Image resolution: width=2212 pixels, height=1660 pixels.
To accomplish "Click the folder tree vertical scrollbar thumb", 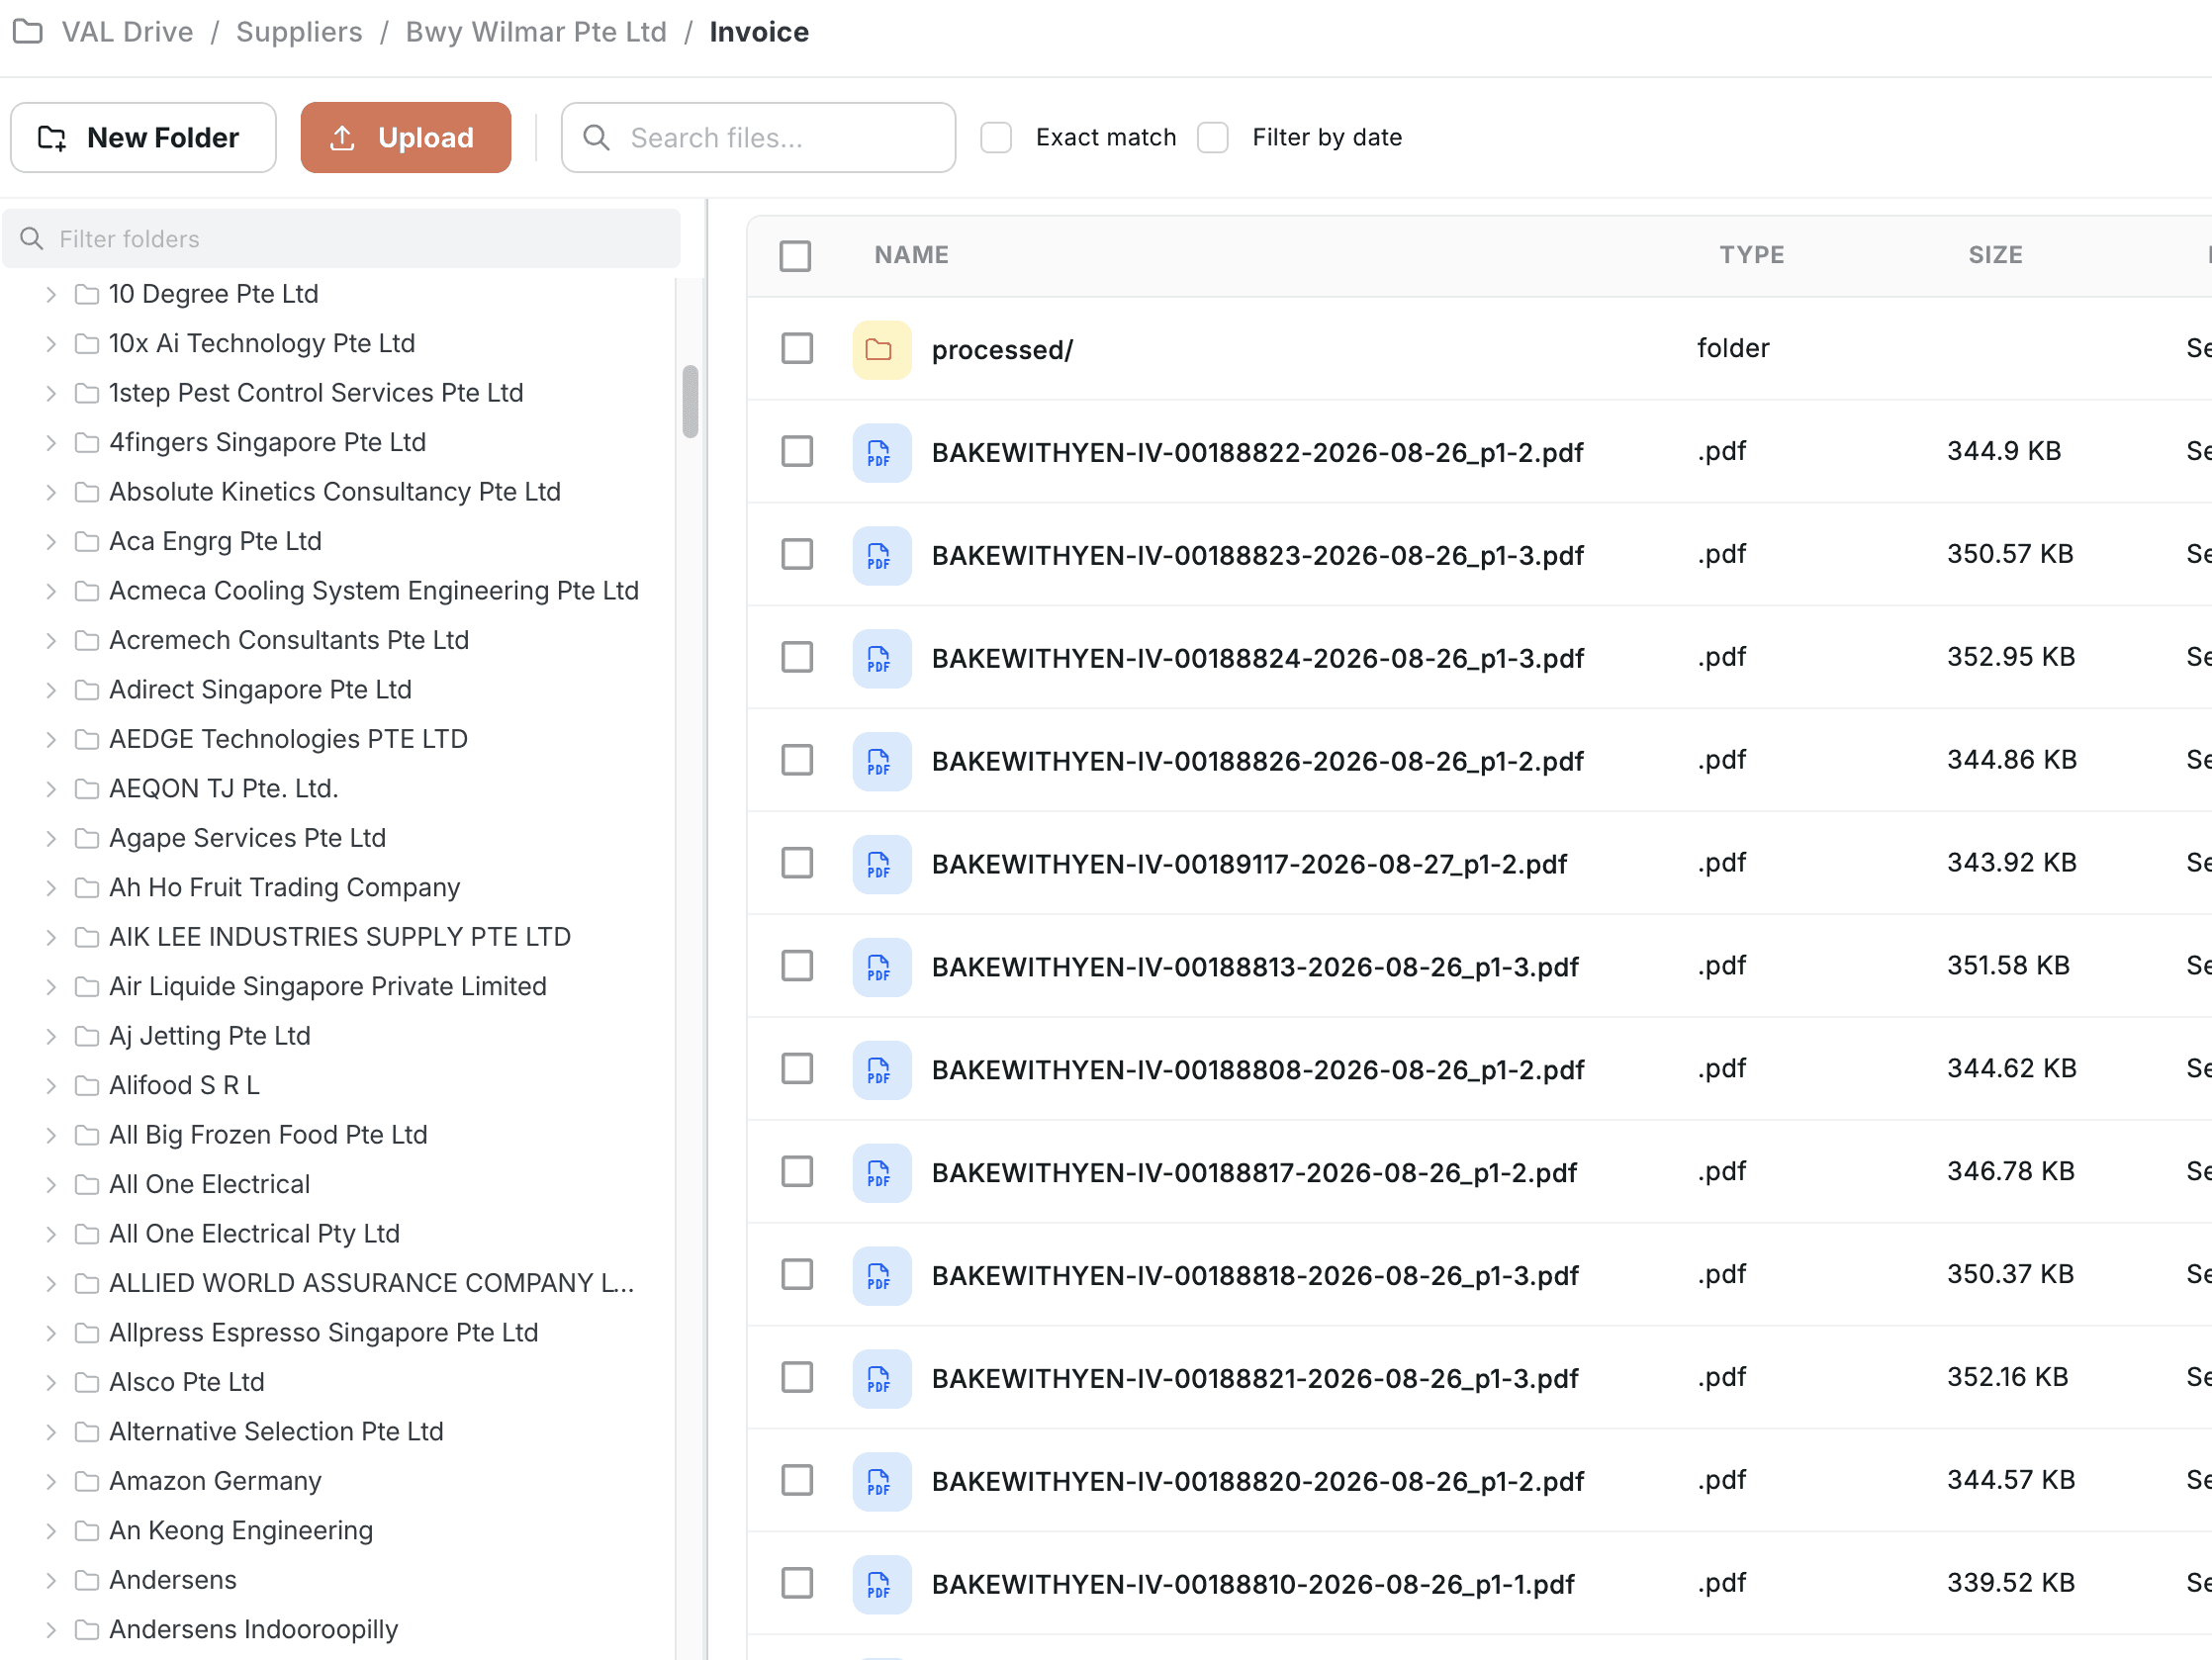I will coord(690,402).
